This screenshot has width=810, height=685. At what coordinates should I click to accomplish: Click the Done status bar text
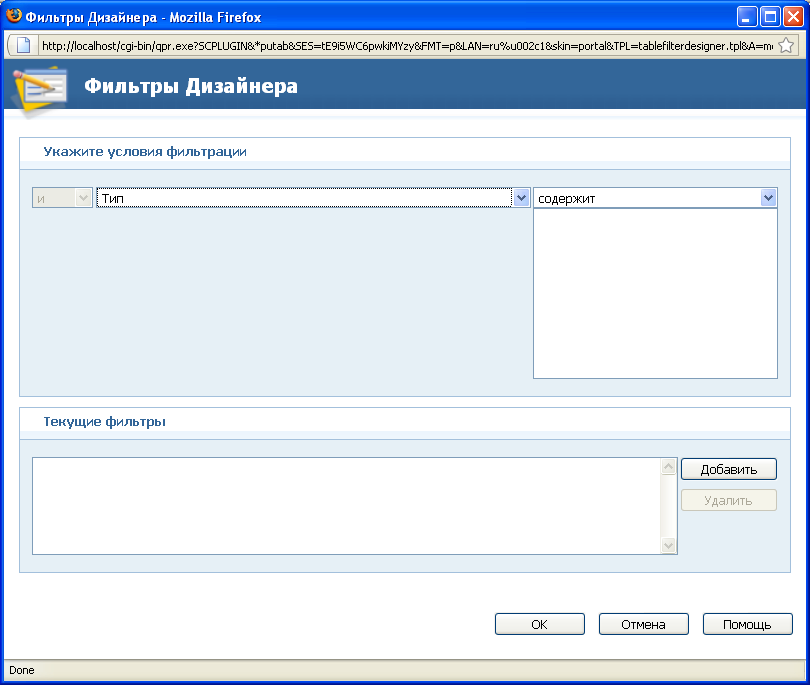(22, 670)
